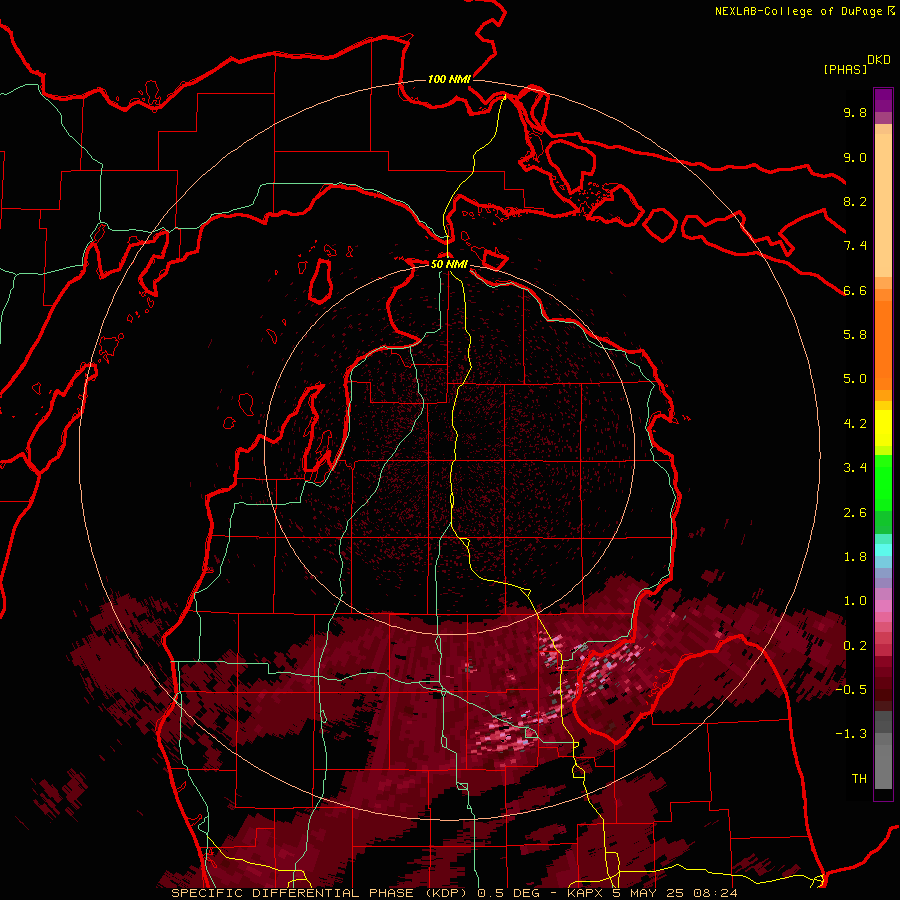
Task: Click the -1.3 value on the color scale
Action: coord(851,734)
